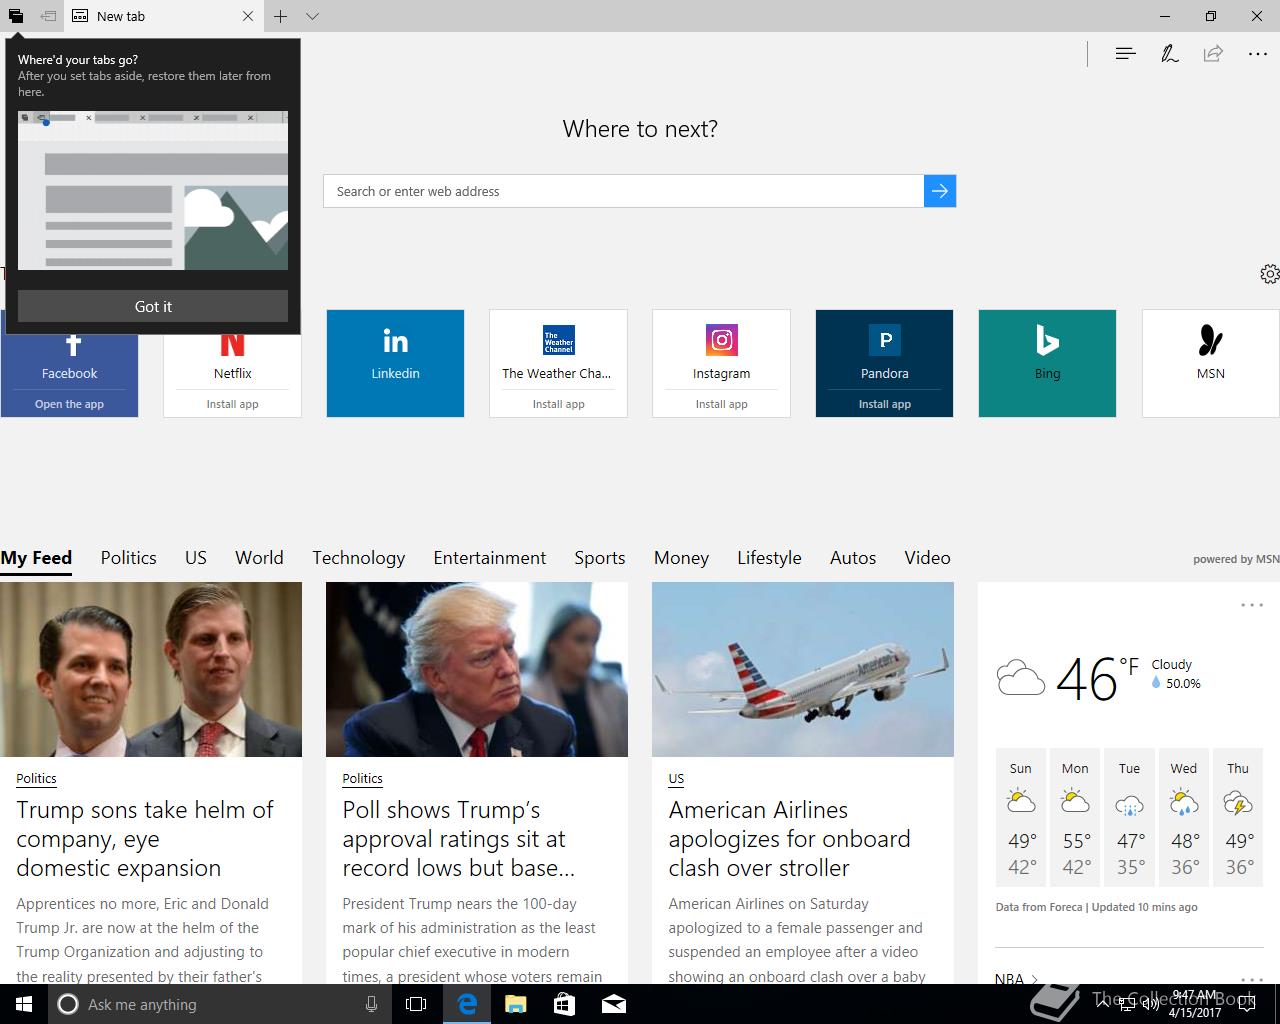
Task: Open the Bing tile
Action: [x=1047, y=363]
